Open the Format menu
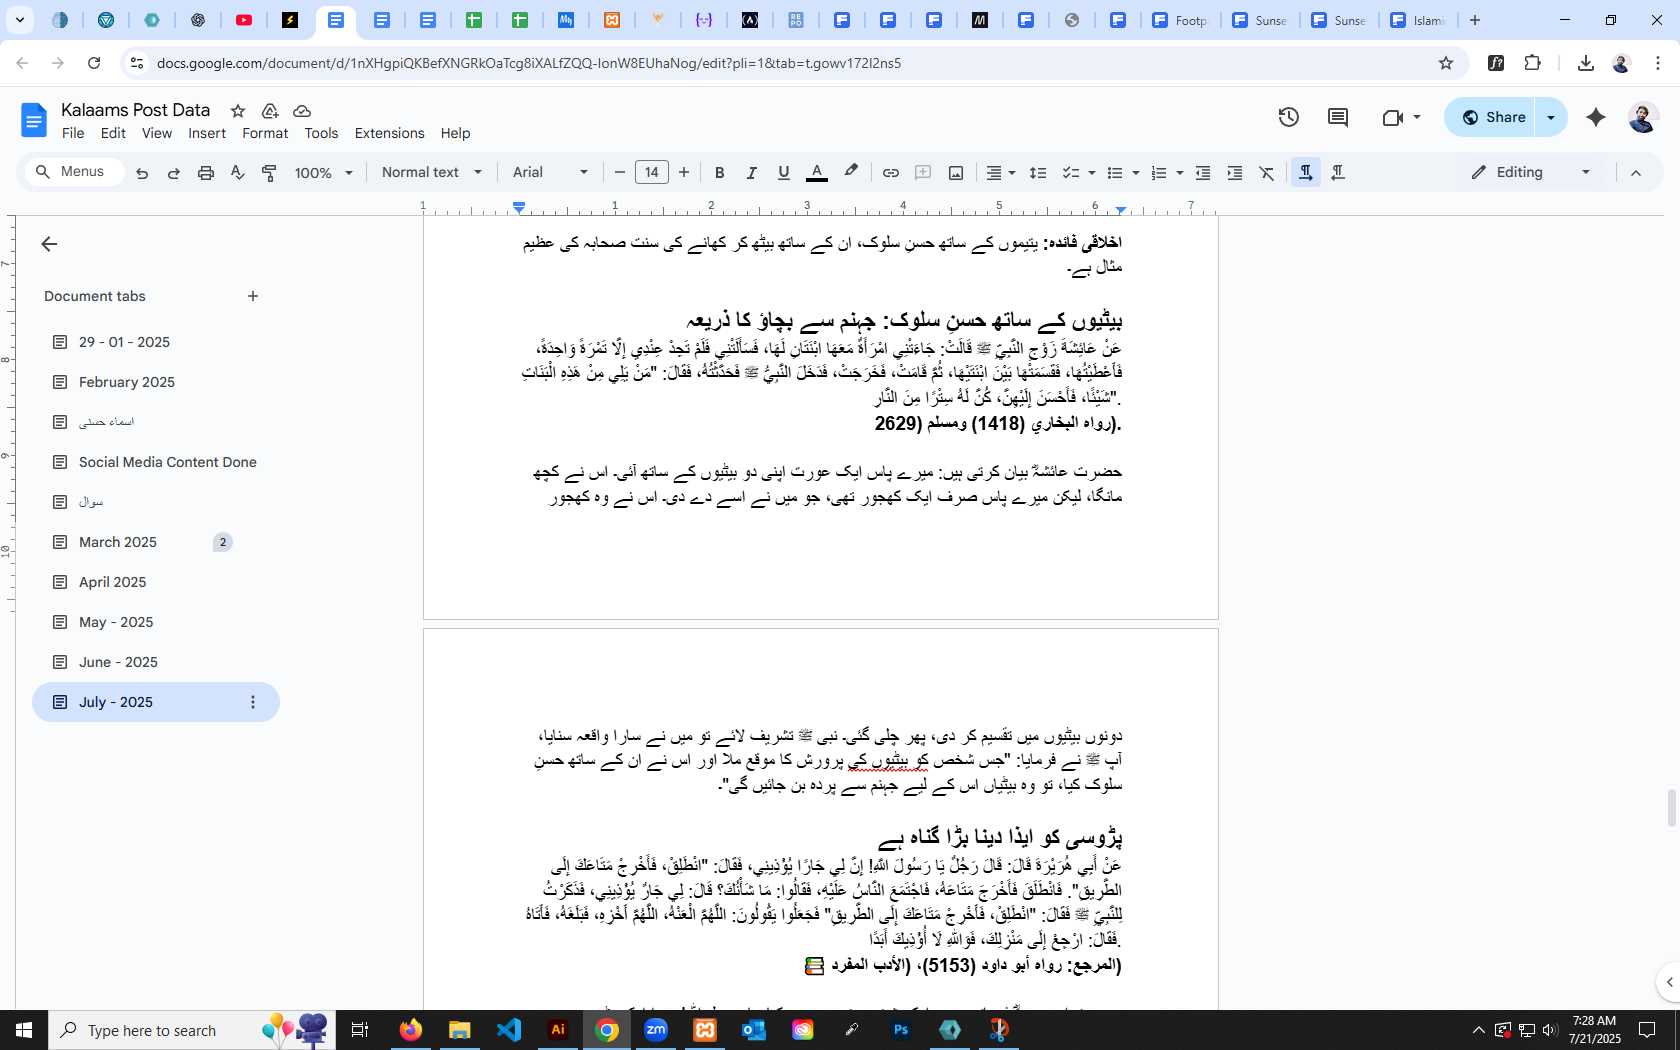 tap(265, 133)
